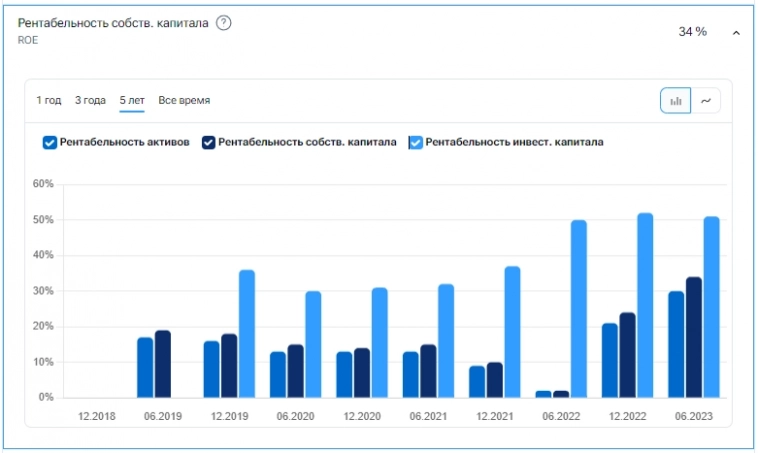Click the 12.2019 invested capital light bar

click(x=247, y=334)
